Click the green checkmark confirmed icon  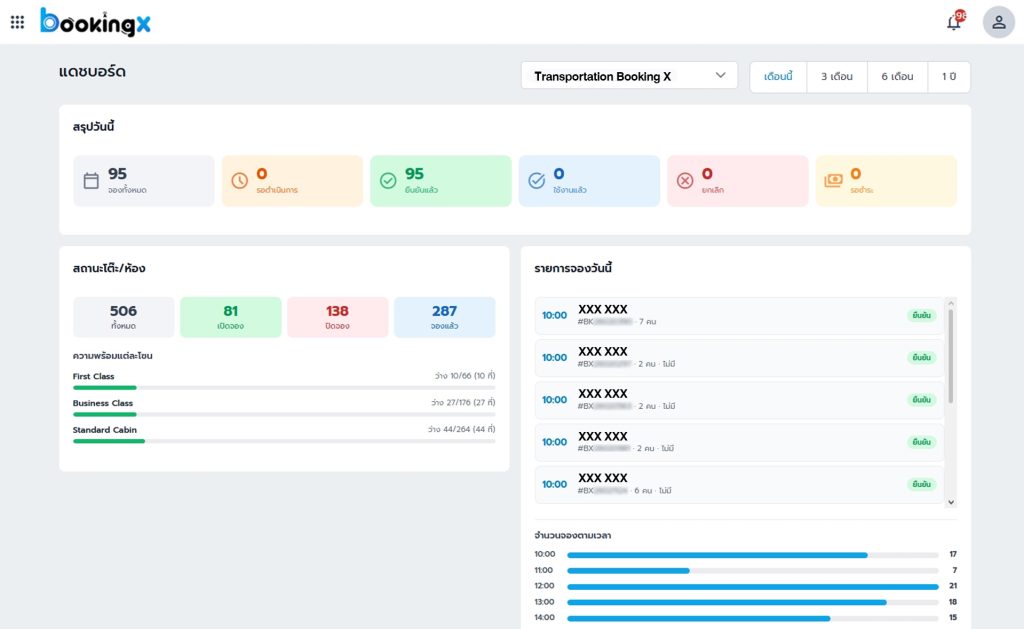388,181
